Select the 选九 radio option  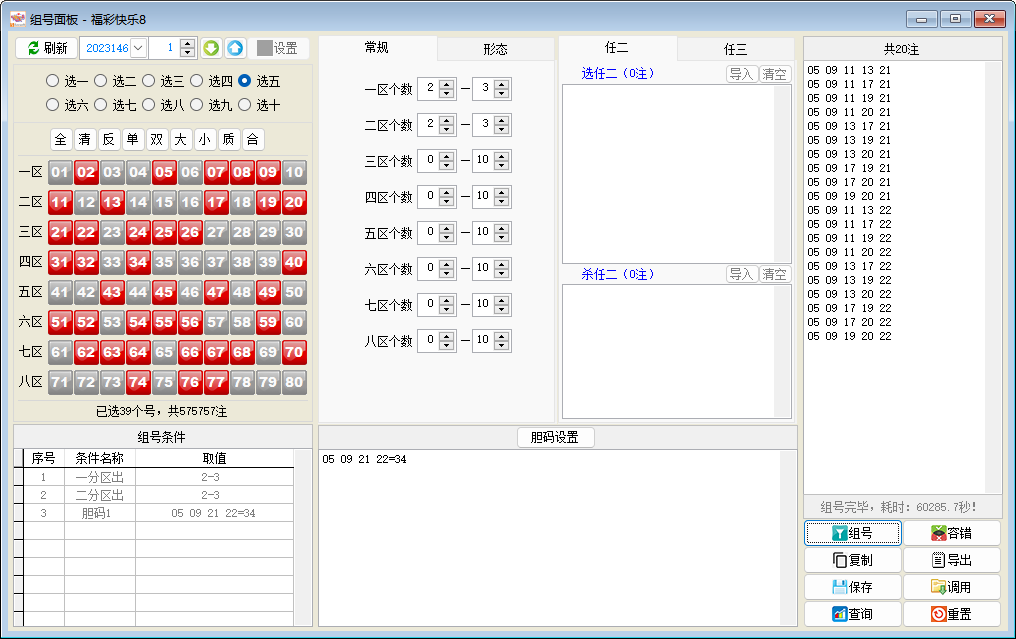211,105
